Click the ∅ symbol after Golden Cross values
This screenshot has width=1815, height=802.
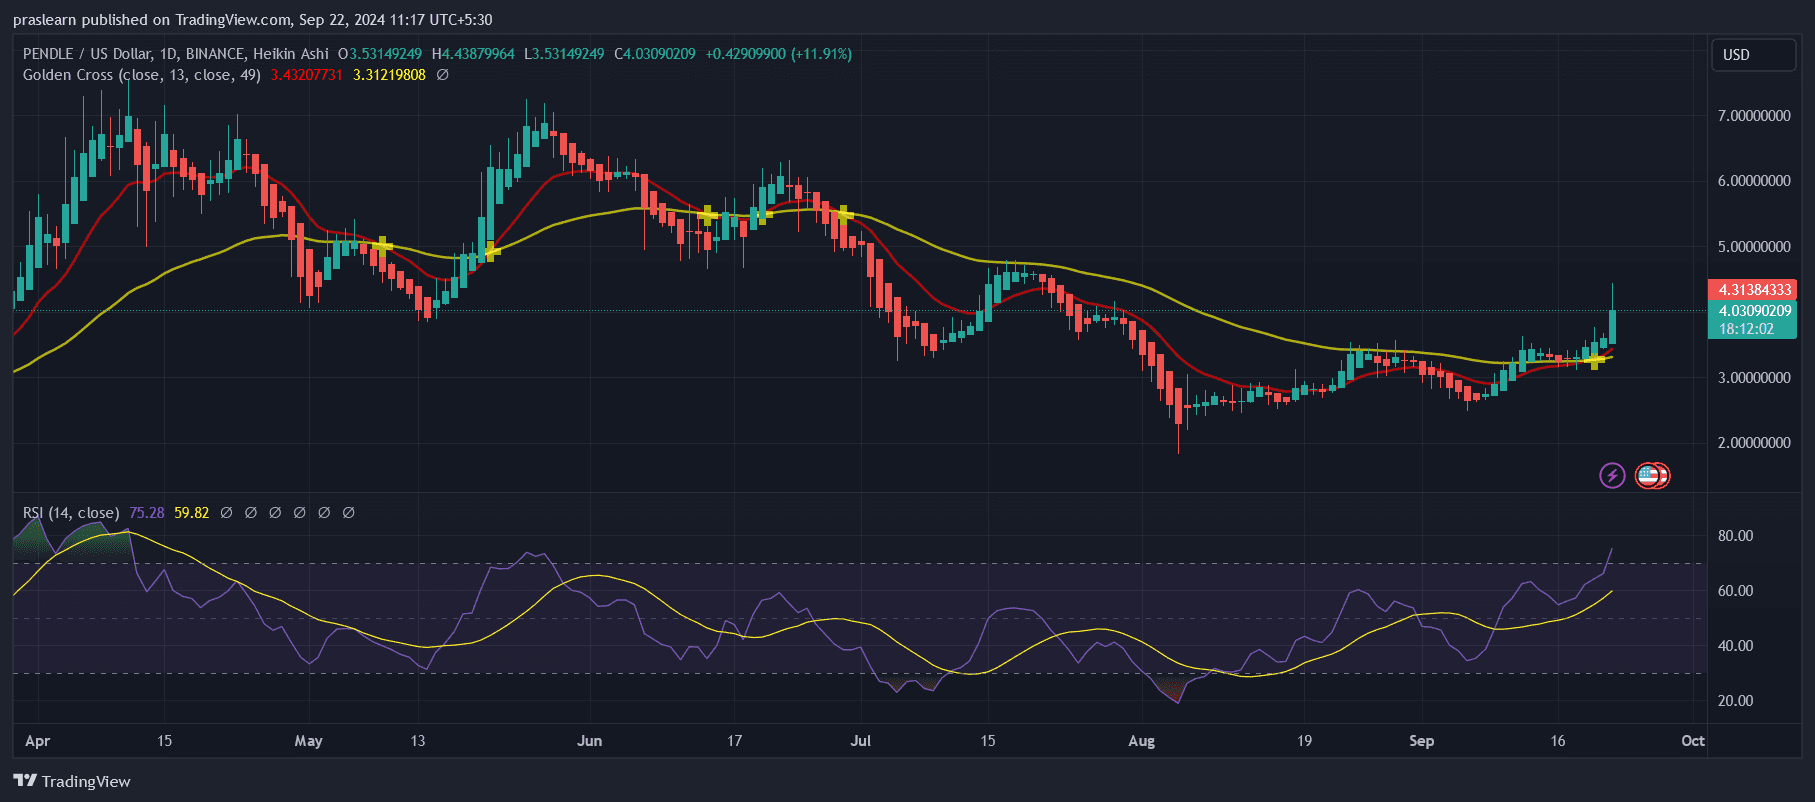[x=442, y=75]
